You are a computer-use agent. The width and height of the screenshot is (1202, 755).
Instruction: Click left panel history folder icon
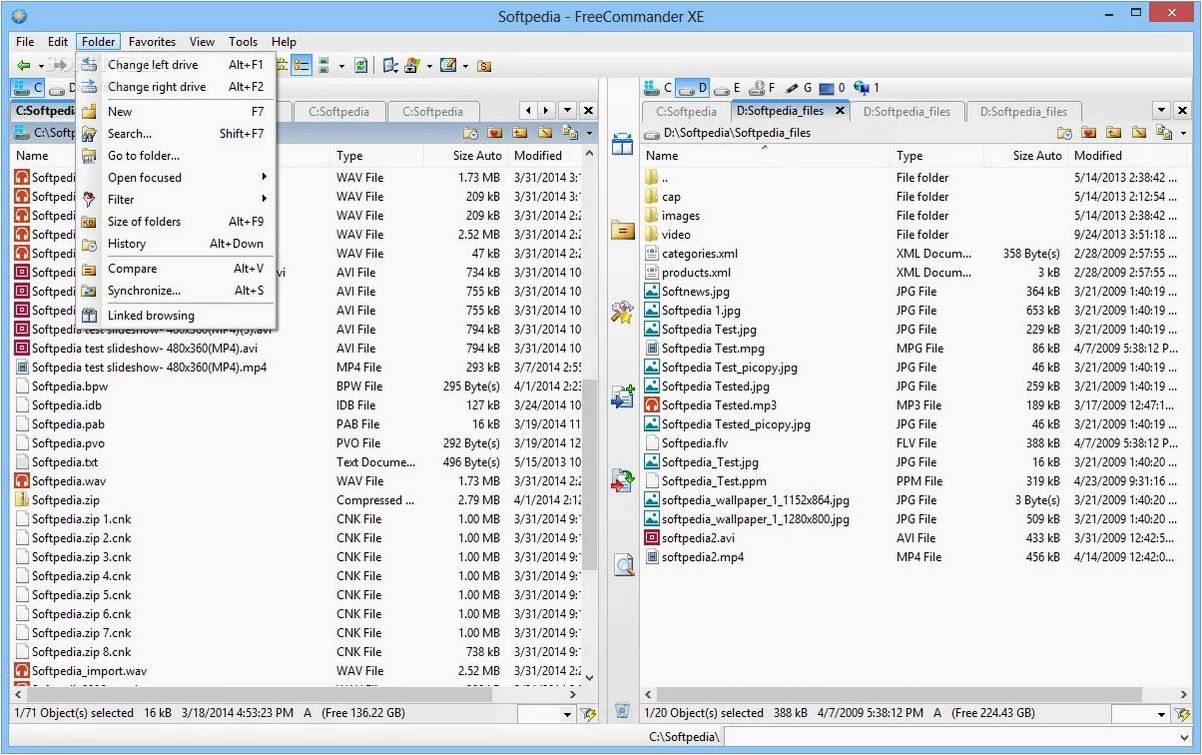point(470,133)
